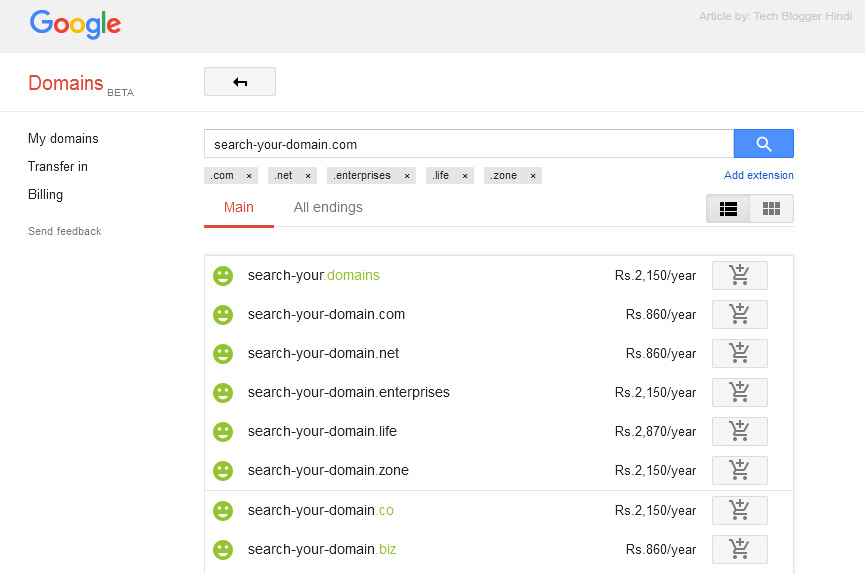Viewport: 865px width, 574px height.
Task: Remove the .life extension filter
Action: (465, 176)
